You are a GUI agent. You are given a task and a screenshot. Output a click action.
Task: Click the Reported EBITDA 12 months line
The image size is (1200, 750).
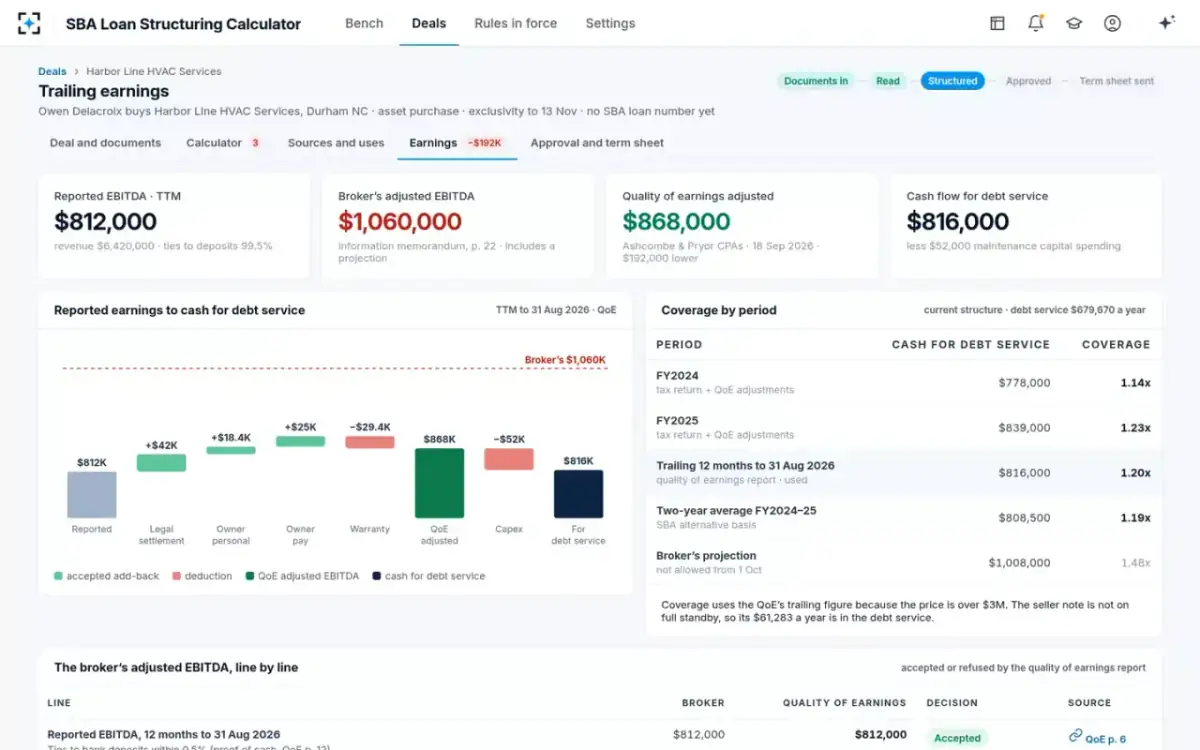(x=164, y=735)
